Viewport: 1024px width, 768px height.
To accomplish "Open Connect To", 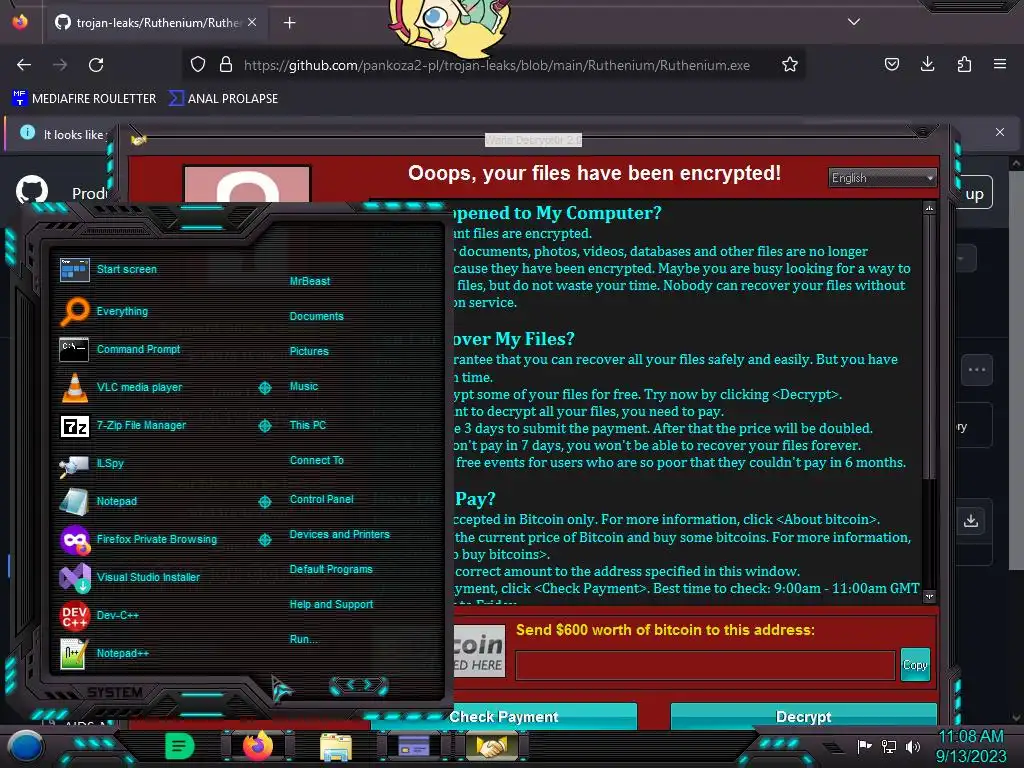I will tap(317, 460).
